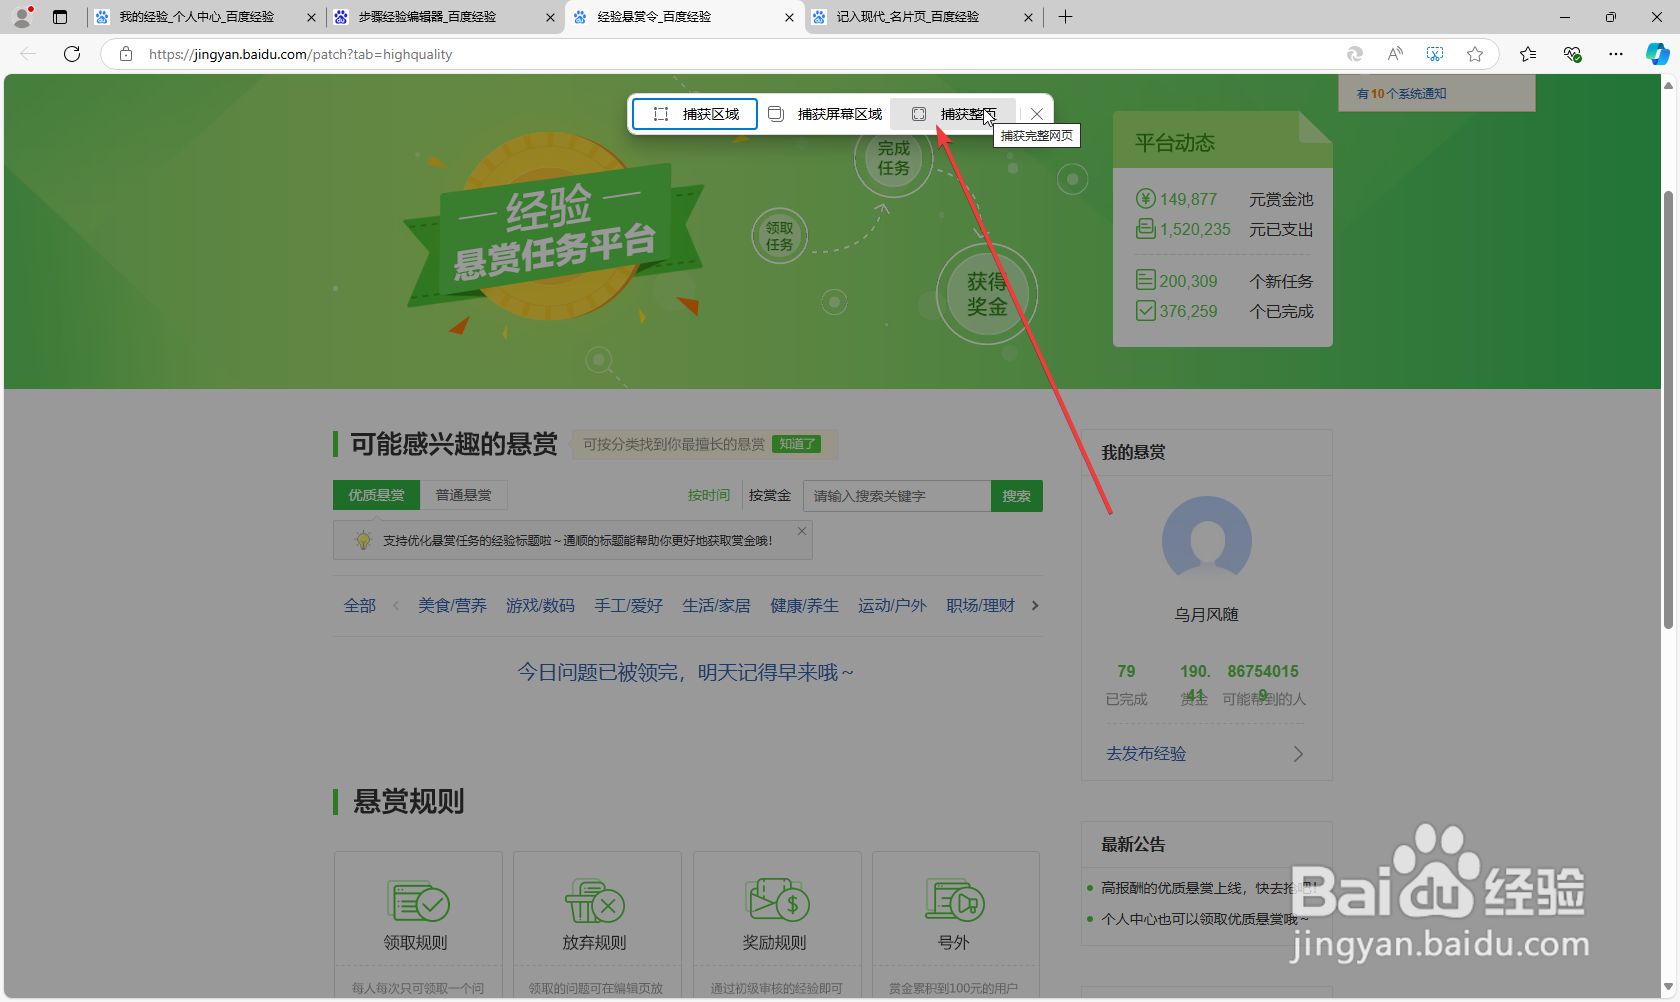Go back with the browser back arrow
1680x1002 pixels.
(x=28, y=54)
